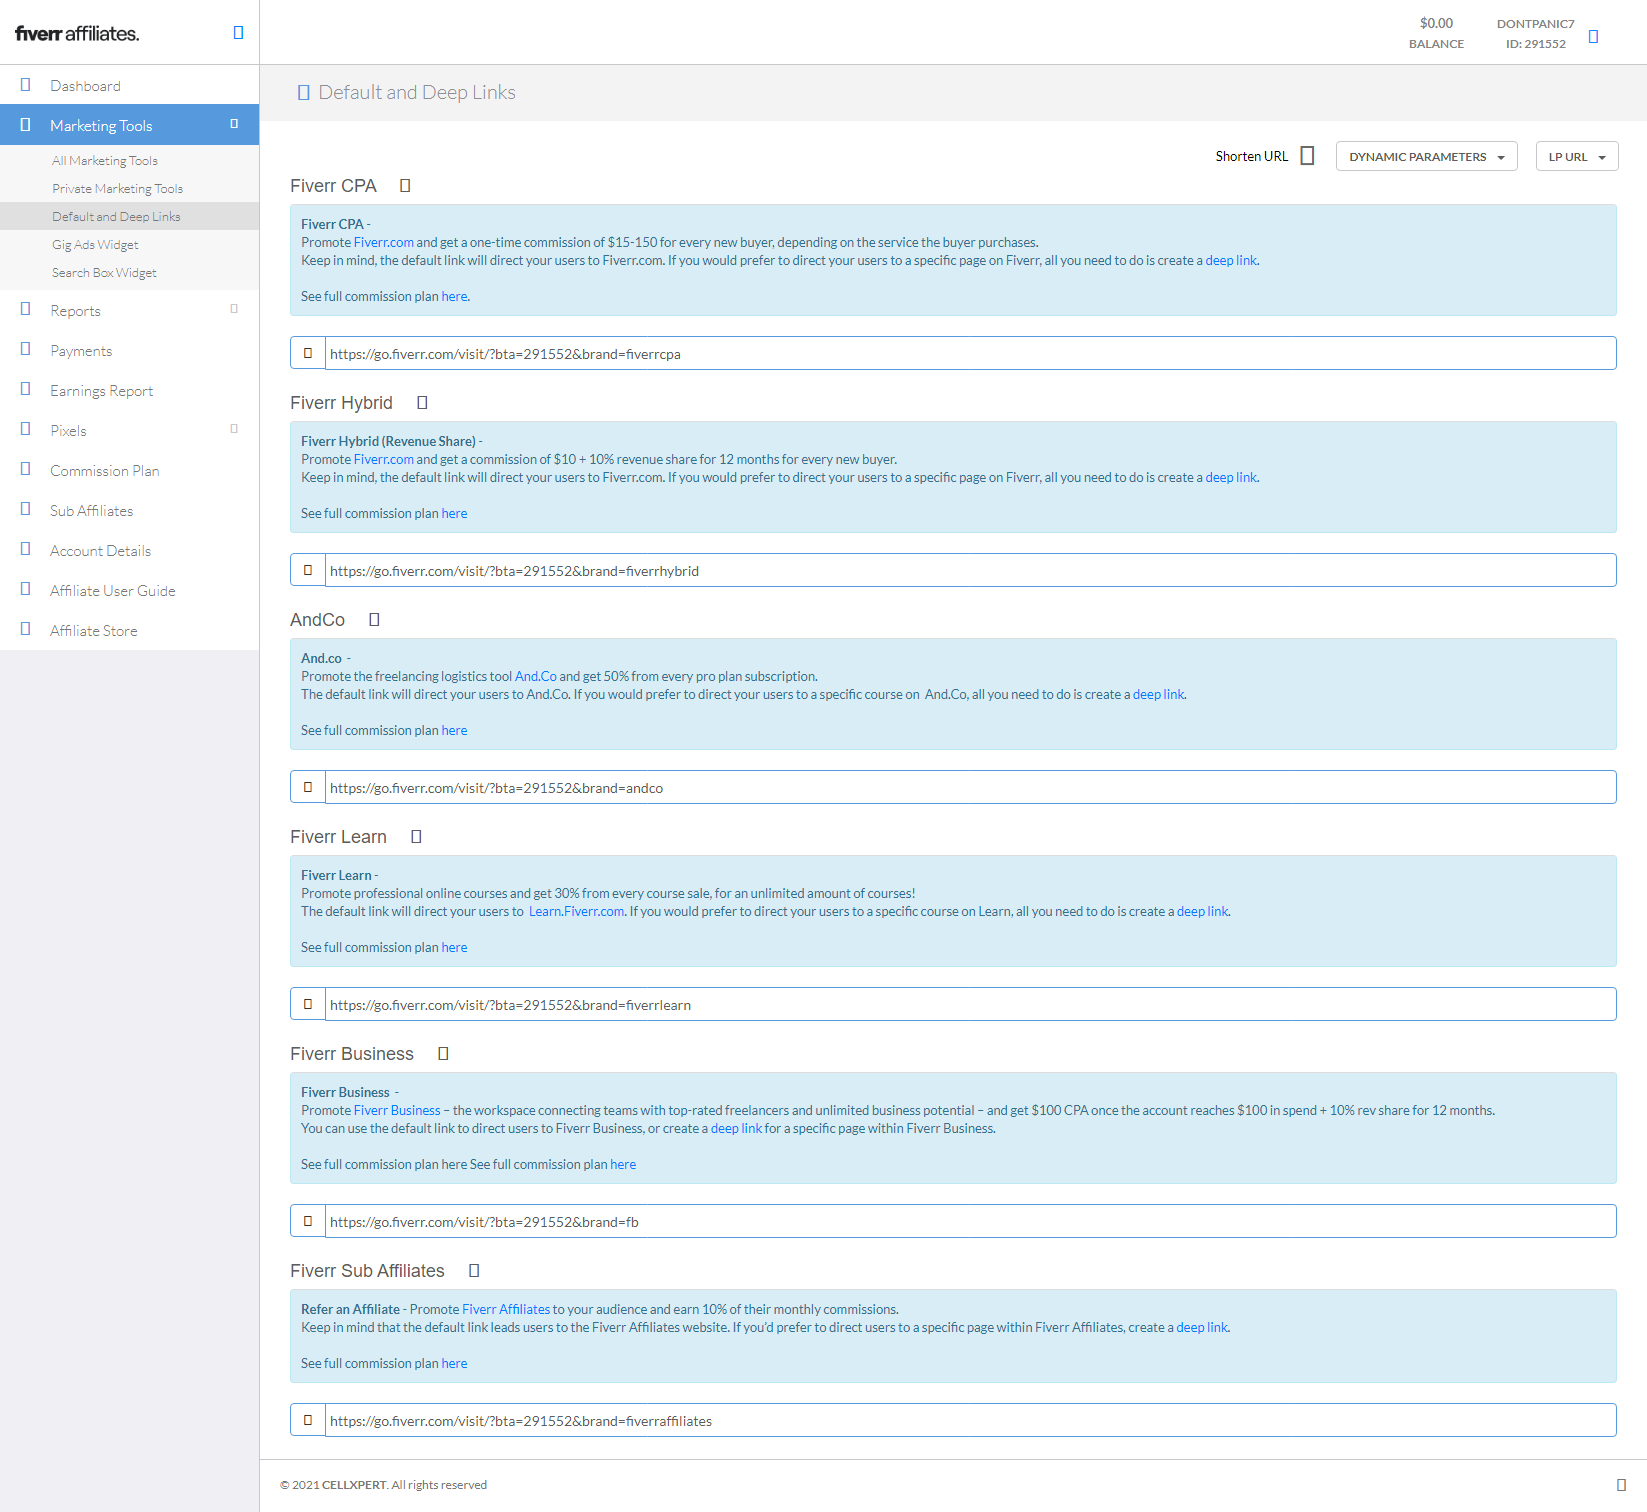
Task: Click the Learn.Fiverr.com link
Action: pyautogui.click(x=576, y=912)
